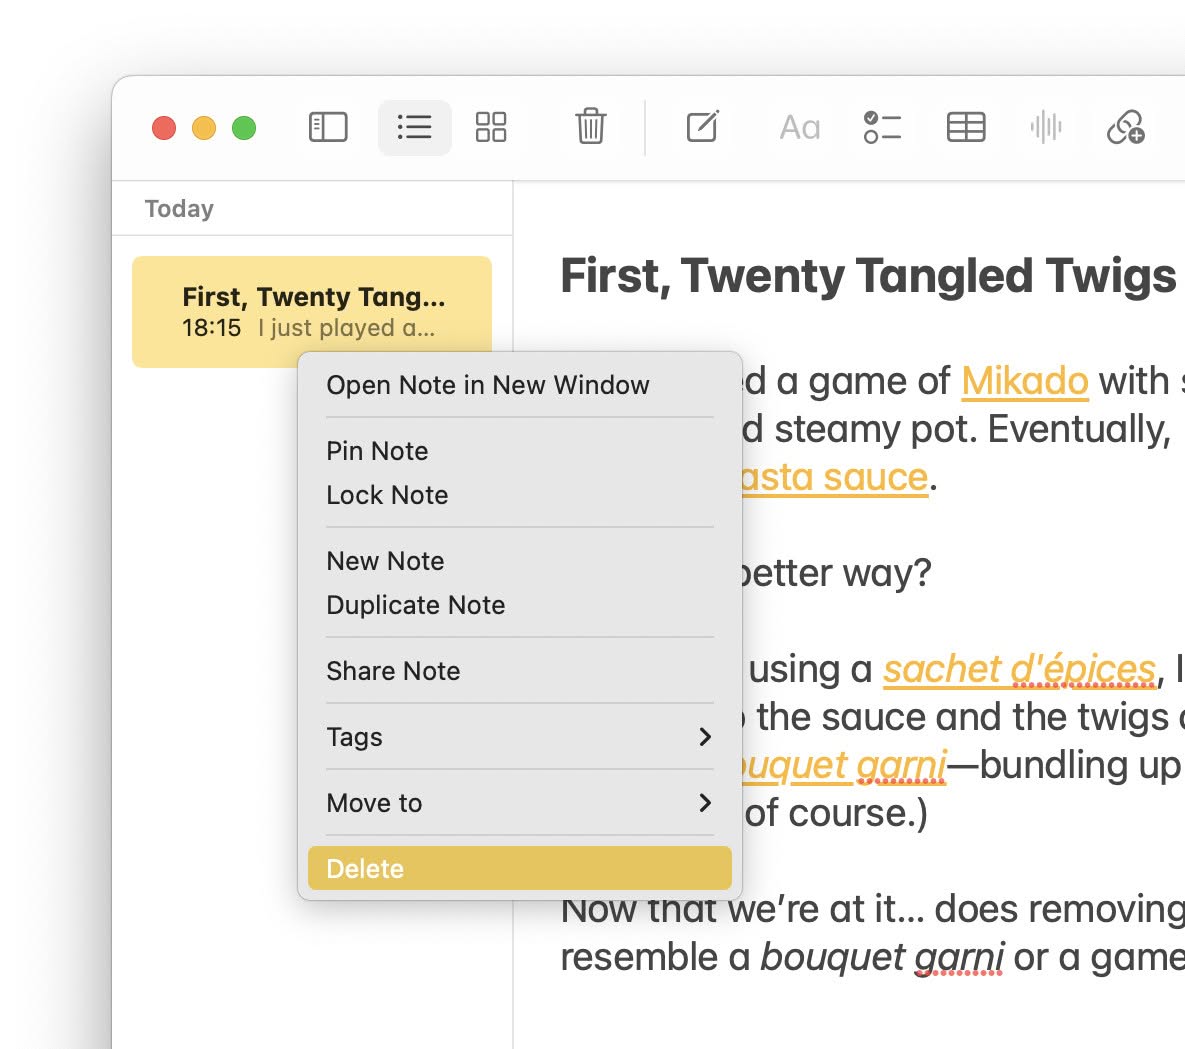This screenshot has height=1049, width=1185.
Task: Choose New Note in context menu
Action: click(519, 561)
